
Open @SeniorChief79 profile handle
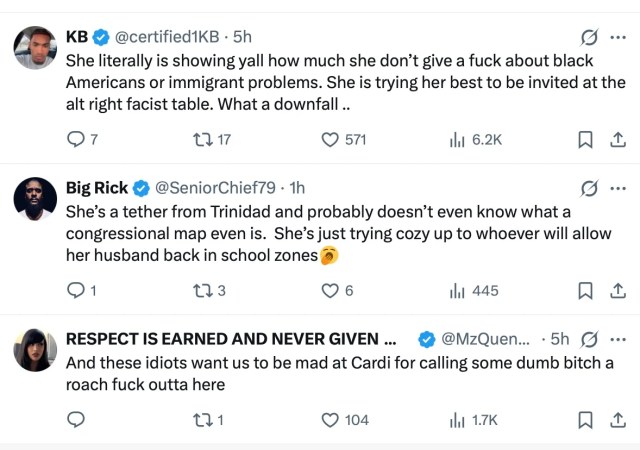(216, 188)
